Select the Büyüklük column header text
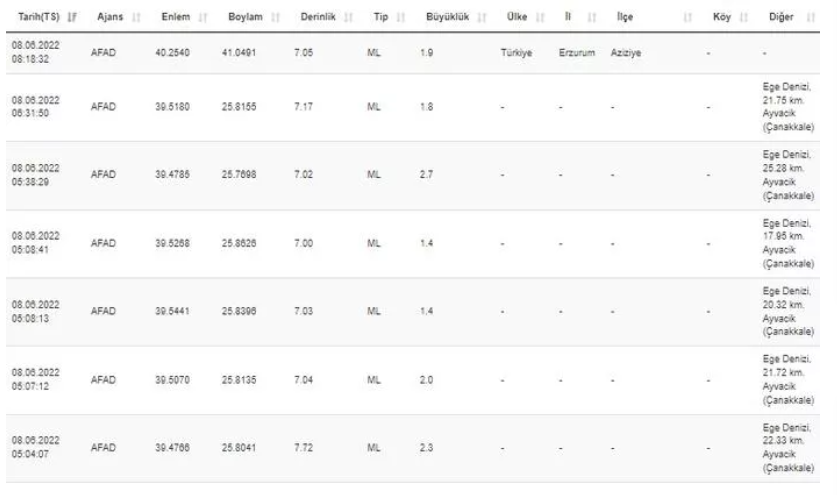 (x=447, y=17)
